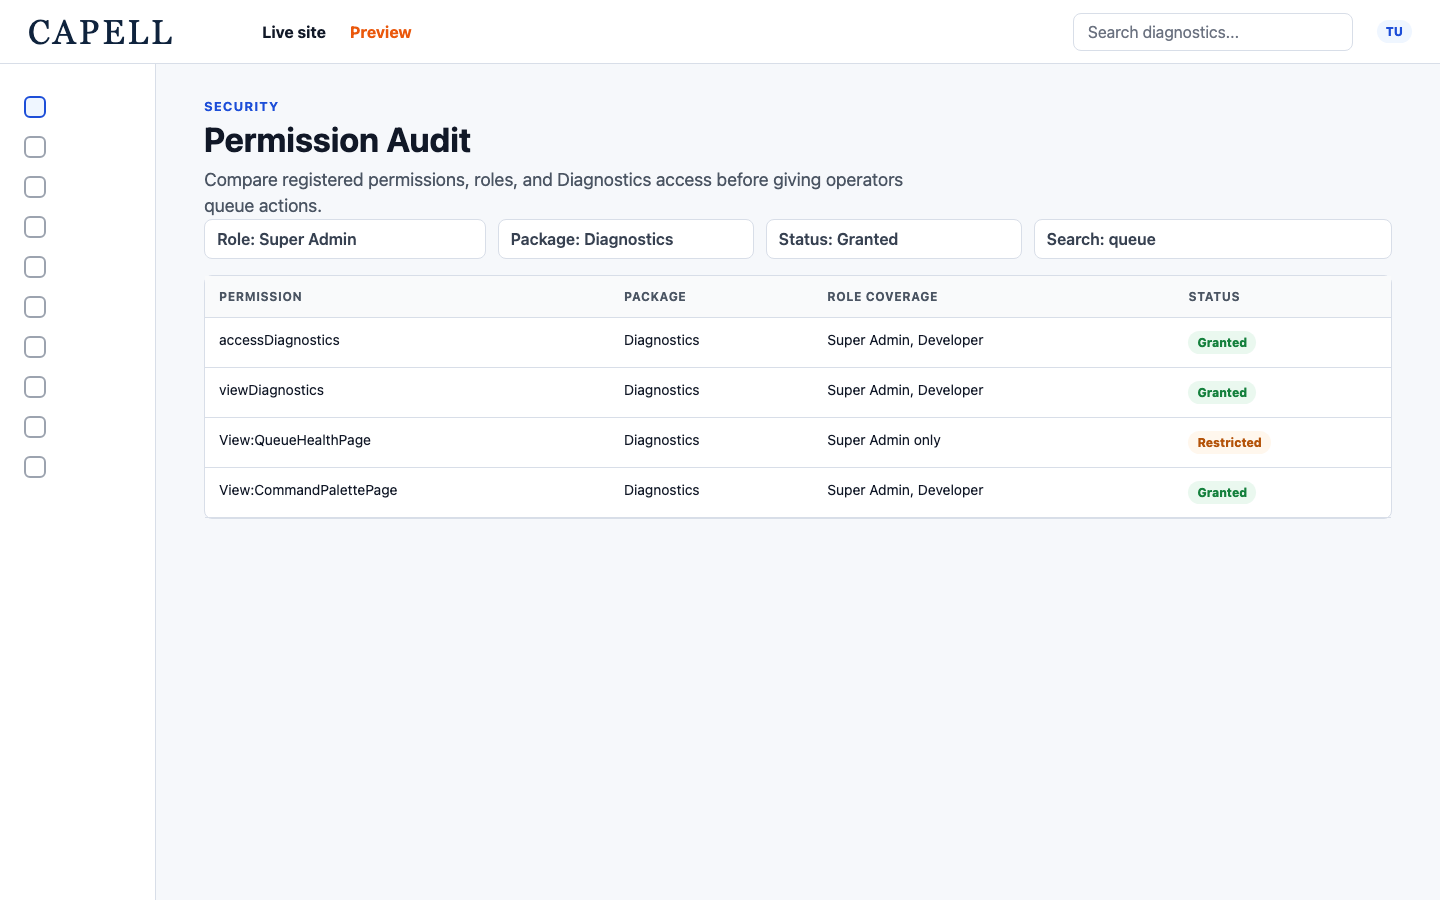The image size is (1440, 900).
Task: Switch to the Preview tab
Action: [381, 32]
